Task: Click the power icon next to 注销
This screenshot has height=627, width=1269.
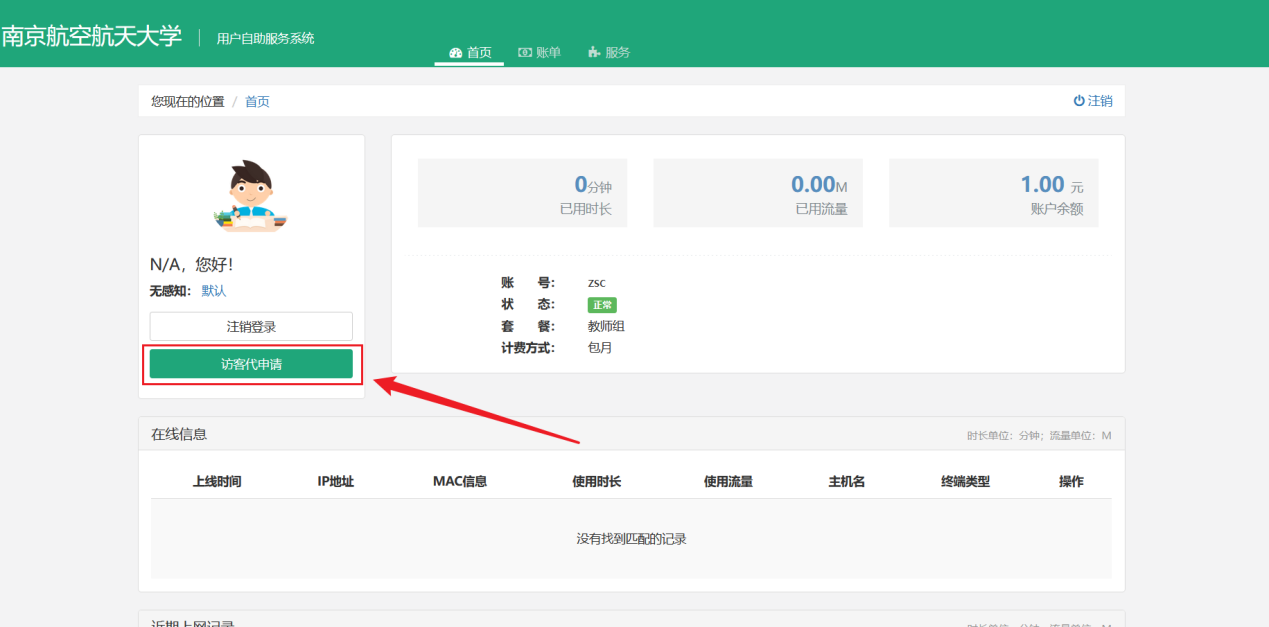Action: 1079,101
